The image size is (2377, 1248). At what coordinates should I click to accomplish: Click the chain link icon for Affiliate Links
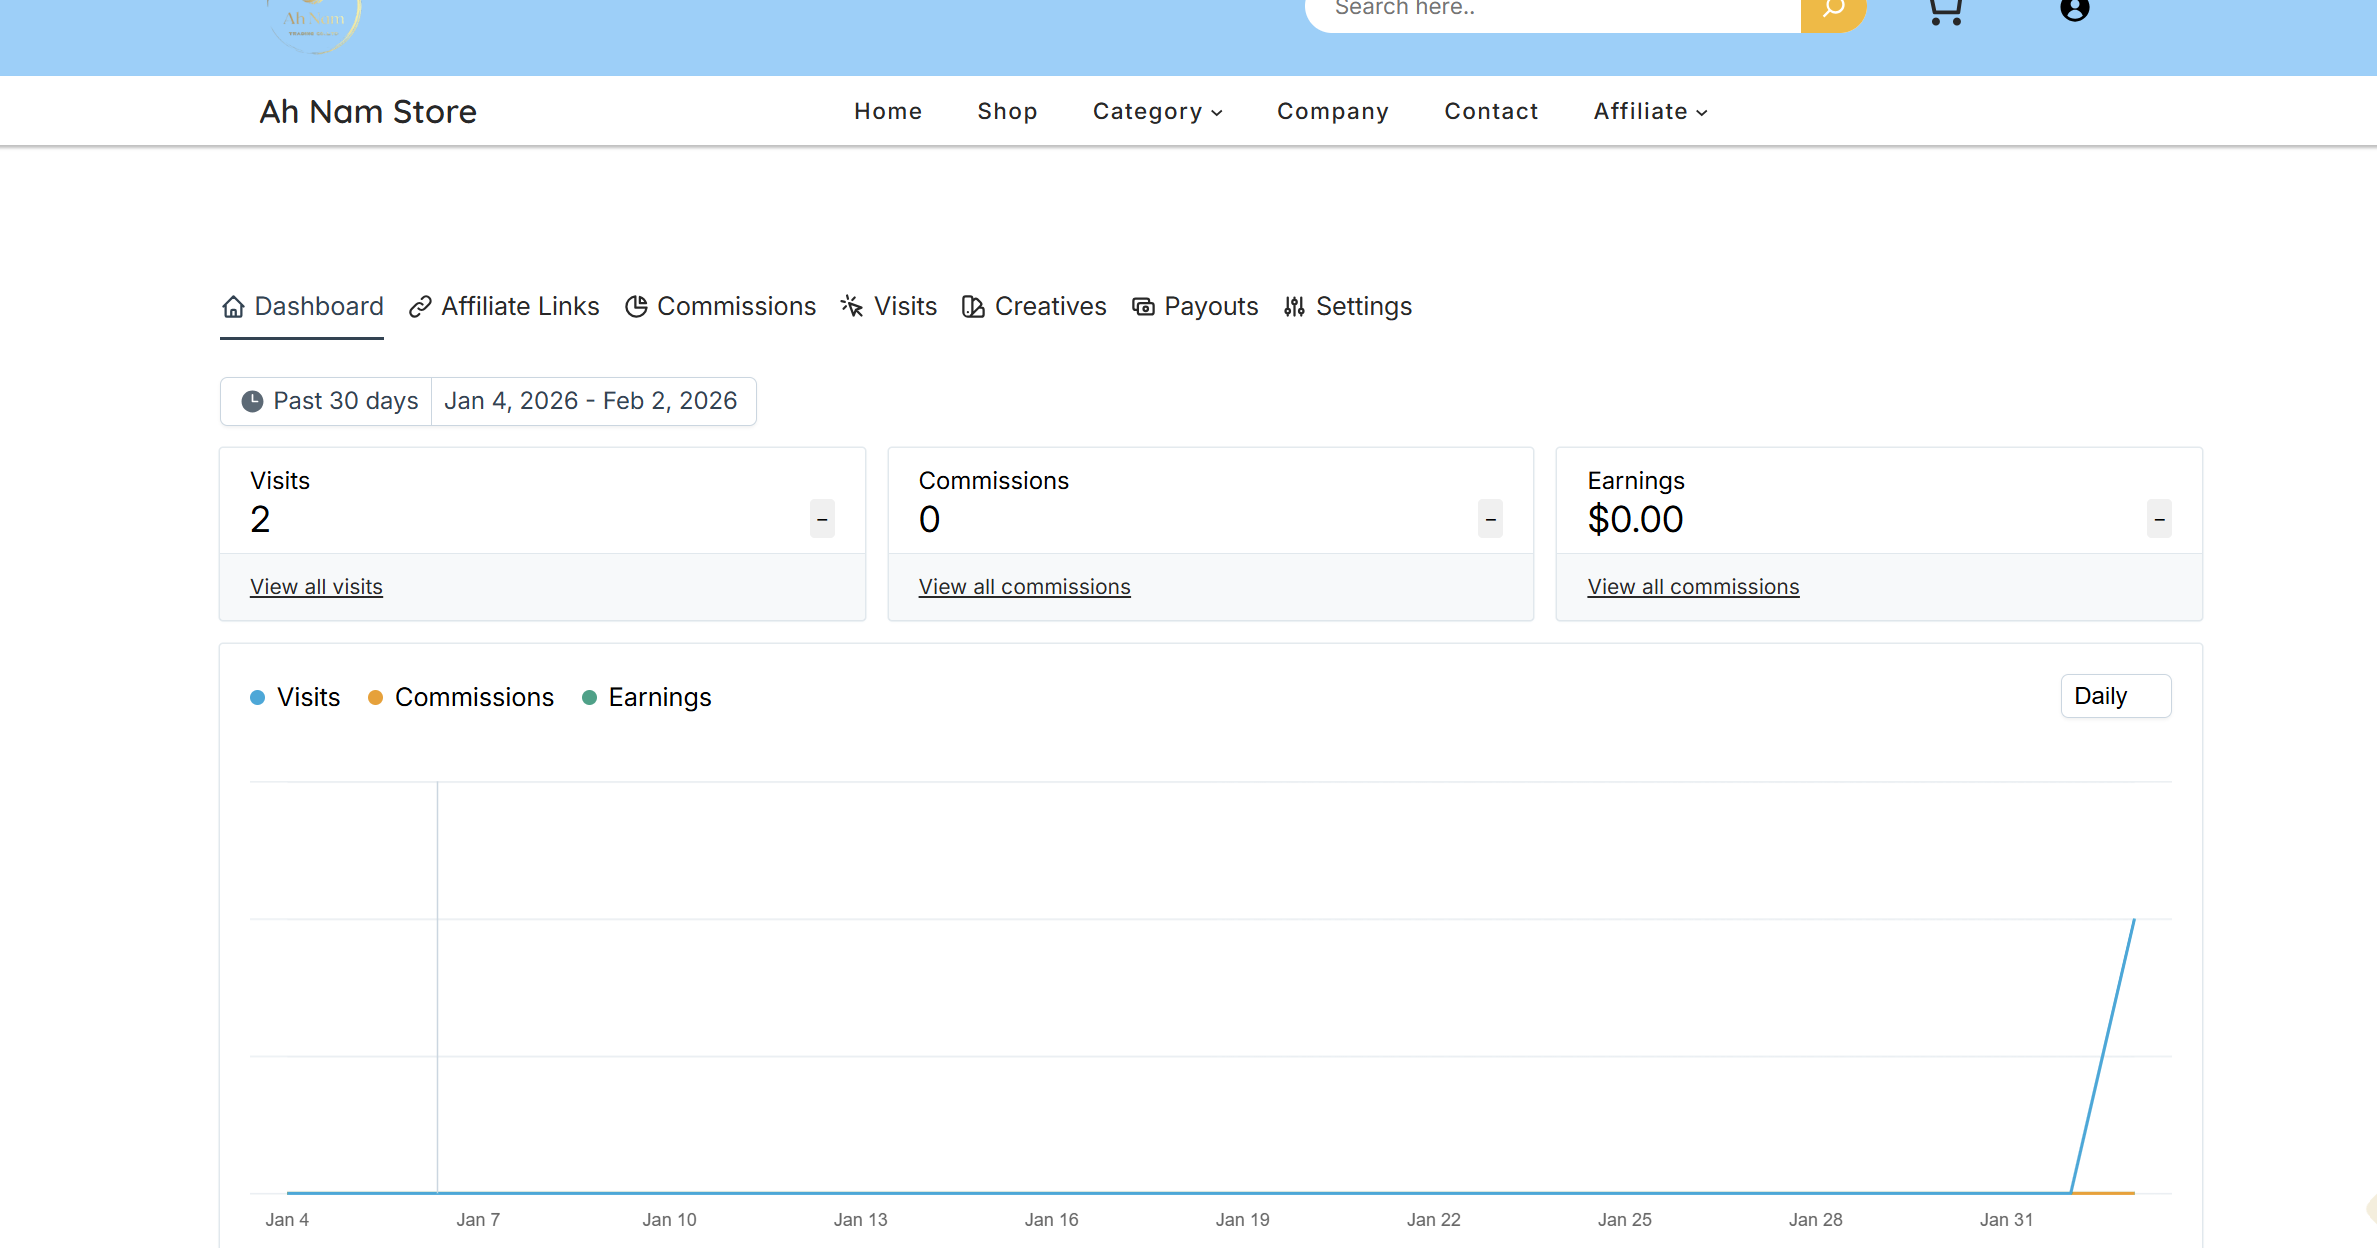420,307
